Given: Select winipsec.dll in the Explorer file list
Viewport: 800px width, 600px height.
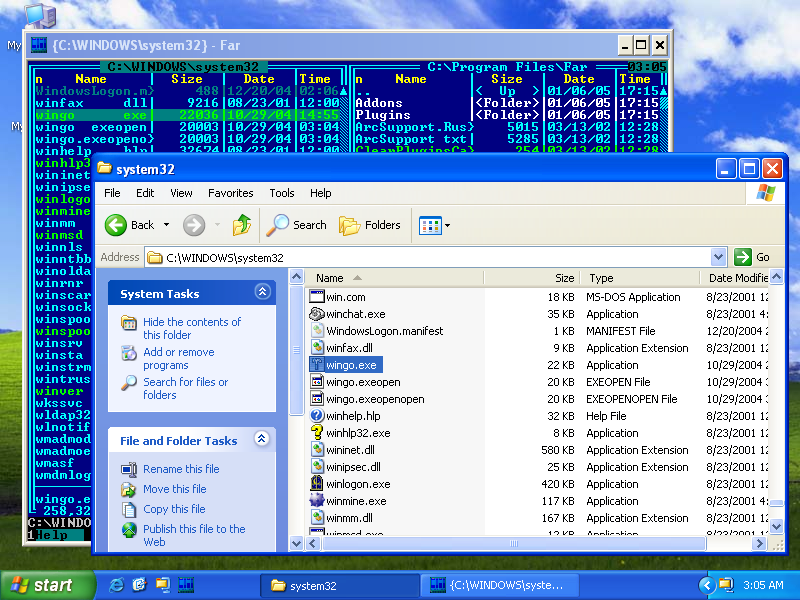Looking at the screenshot, I should point(353,467).
